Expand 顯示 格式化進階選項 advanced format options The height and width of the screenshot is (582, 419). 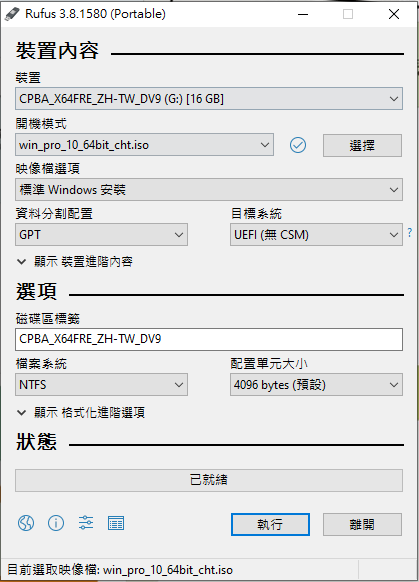pos(81,412)
